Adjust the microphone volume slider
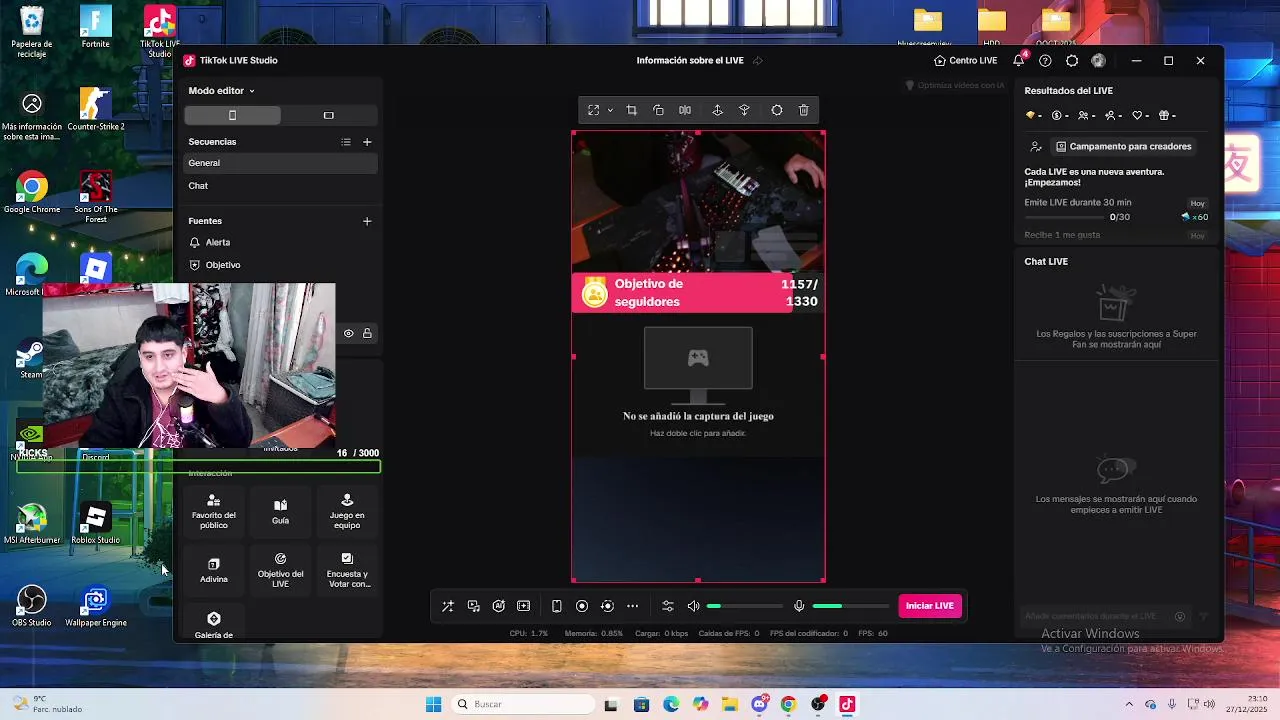Screen dimensions: 1280x720 click(x=851, y=606)
